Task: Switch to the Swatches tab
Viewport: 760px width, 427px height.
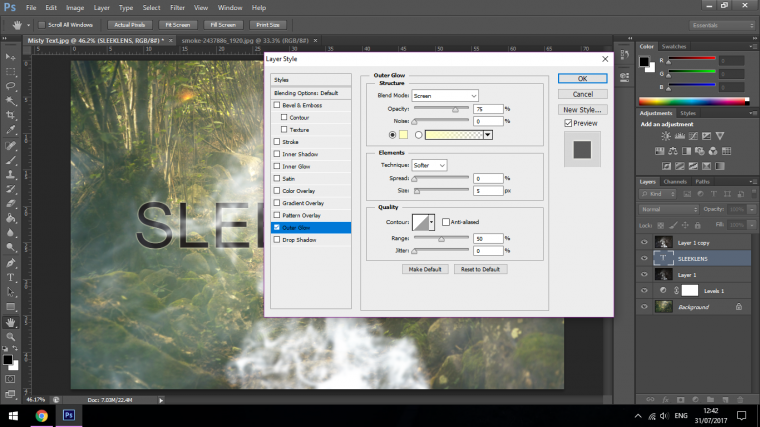Action: pos(674,47)
